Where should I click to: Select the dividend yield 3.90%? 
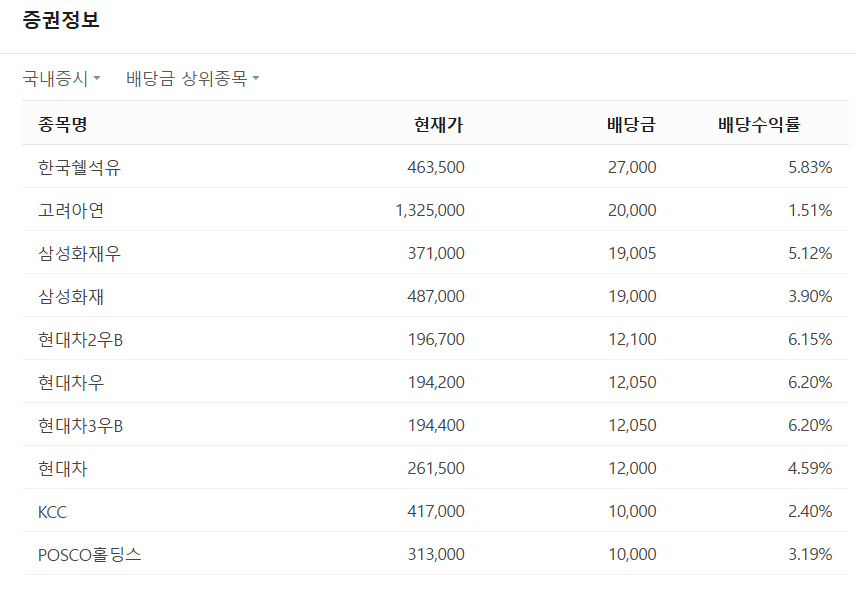(x=810, y=296)
